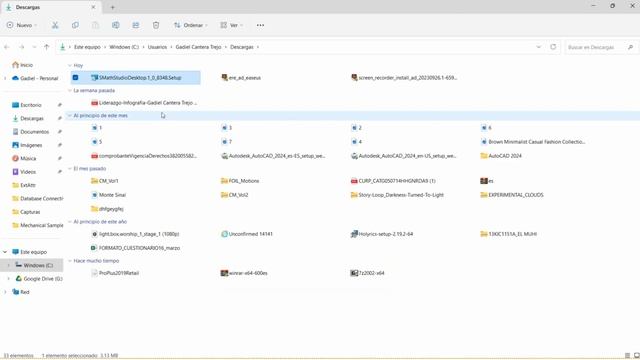This screenshot has height=360, width=640.
Task: Go to Windows (C:) in breadcrumb path
Action: 124,47
